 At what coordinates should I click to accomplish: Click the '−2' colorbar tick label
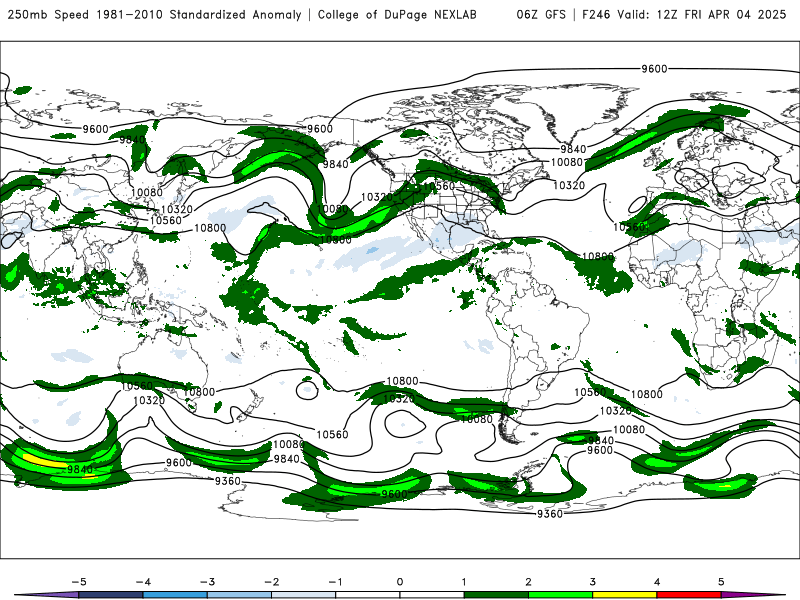tap(271, 582)
